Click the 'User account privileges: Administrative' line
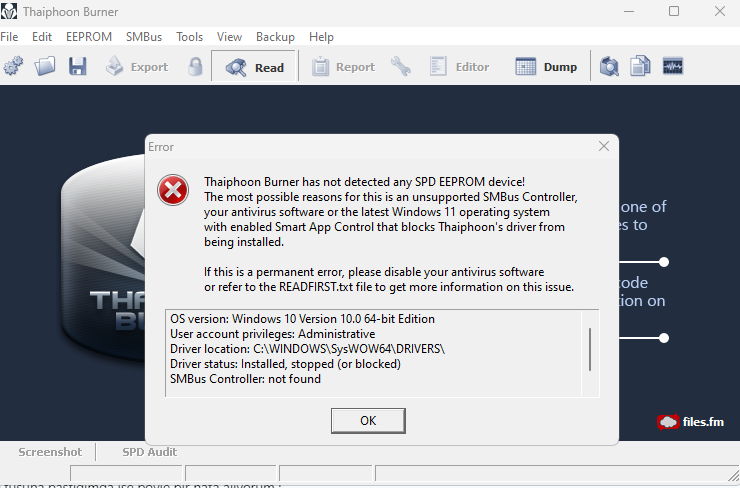 [x=273, y=334]
